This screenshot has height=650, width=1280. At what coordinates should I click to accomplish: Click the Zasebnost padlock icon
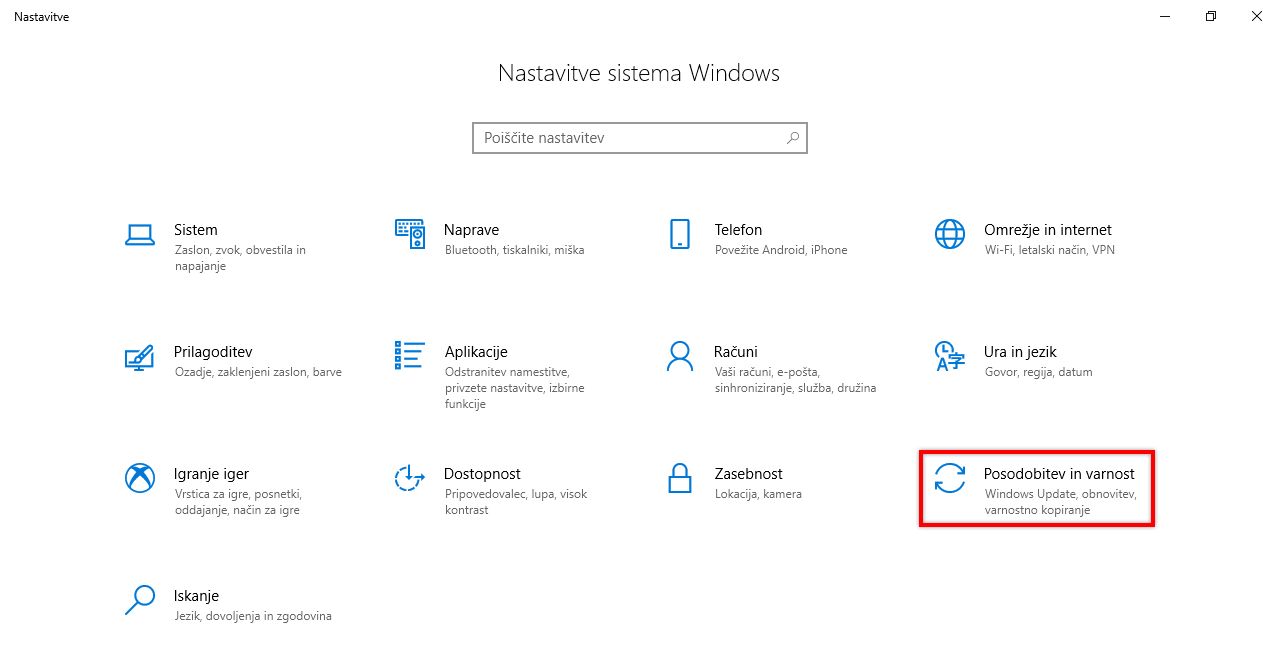click(680, 478)
